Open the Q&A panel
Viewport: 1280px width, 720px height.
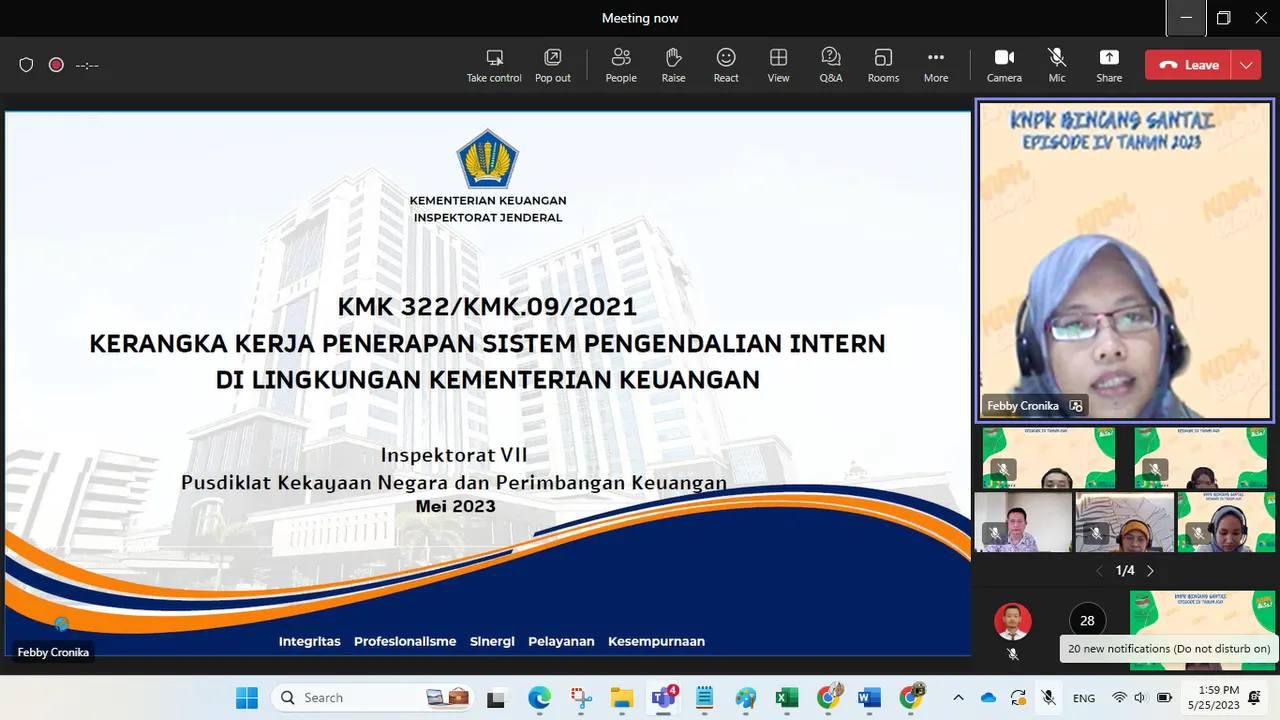(831, 65)
